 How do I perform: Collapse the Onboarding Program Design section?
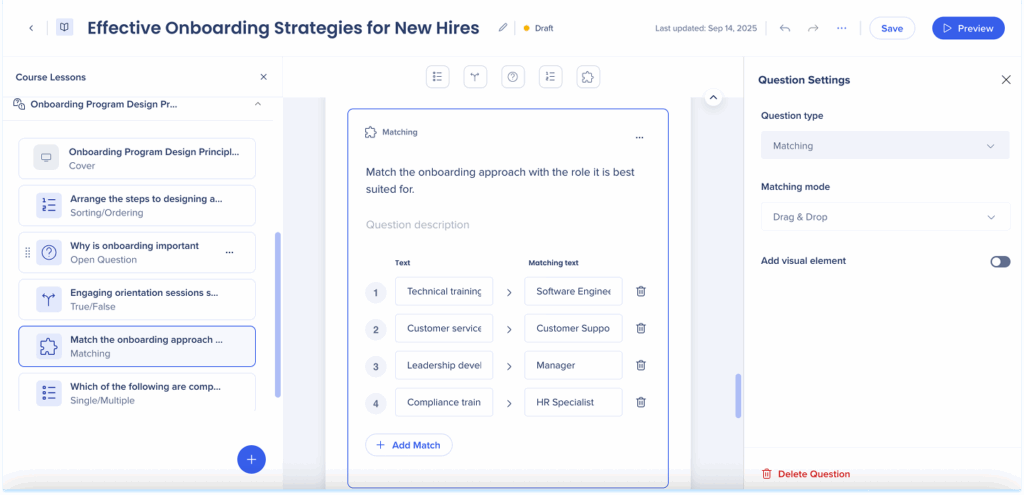(x=257, y=104)
